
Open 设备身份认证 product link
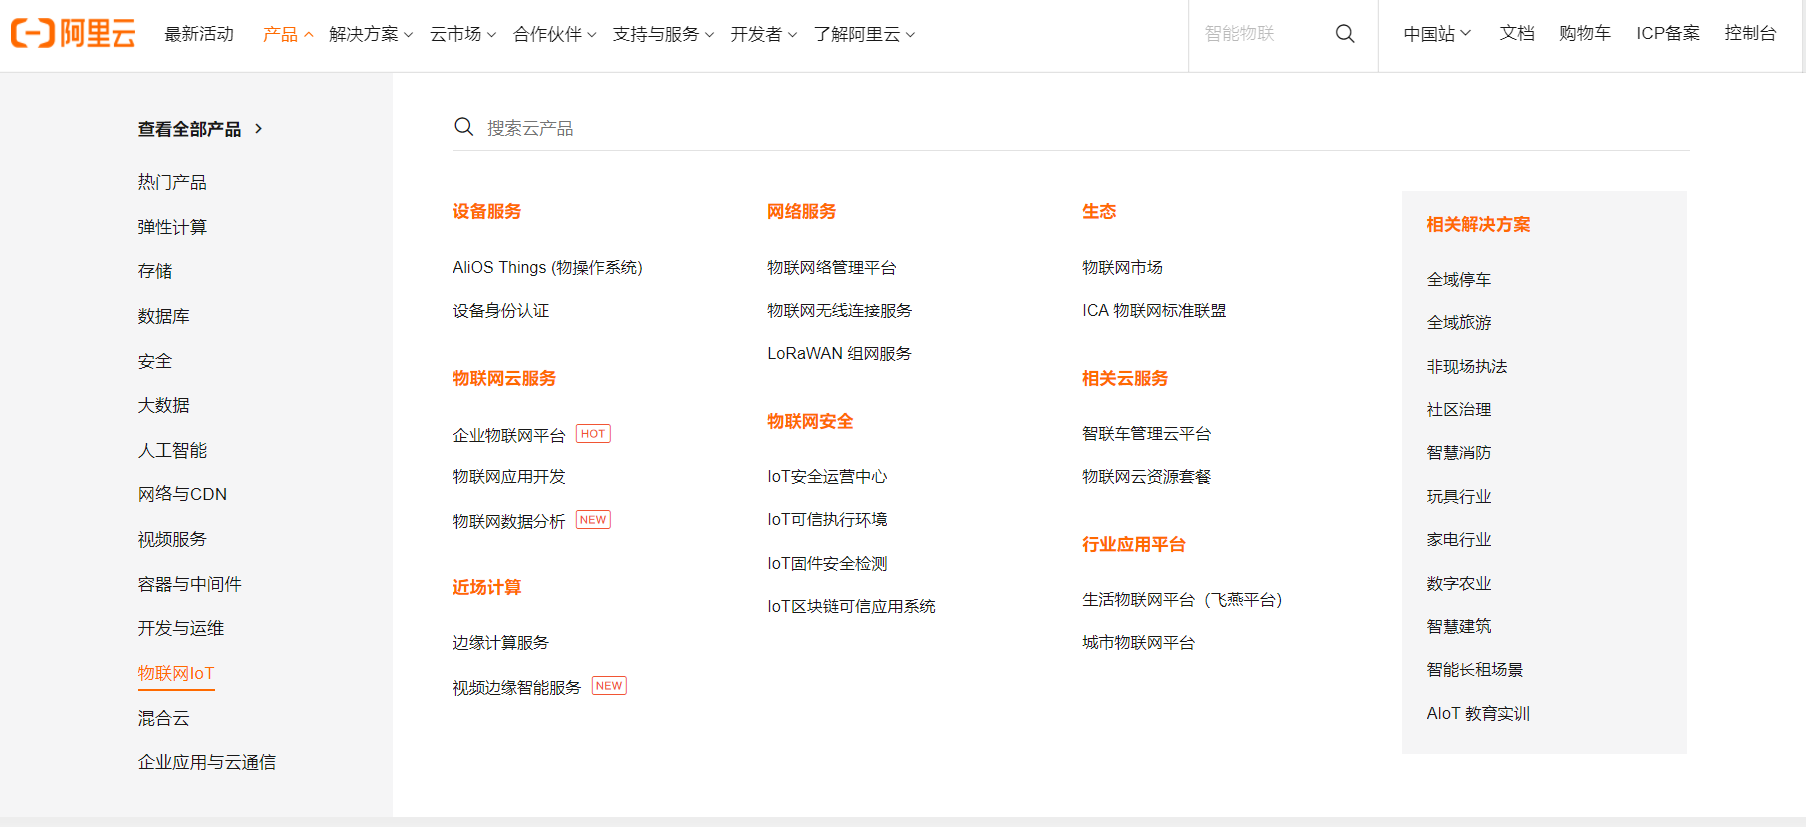[x=501, y=311]
